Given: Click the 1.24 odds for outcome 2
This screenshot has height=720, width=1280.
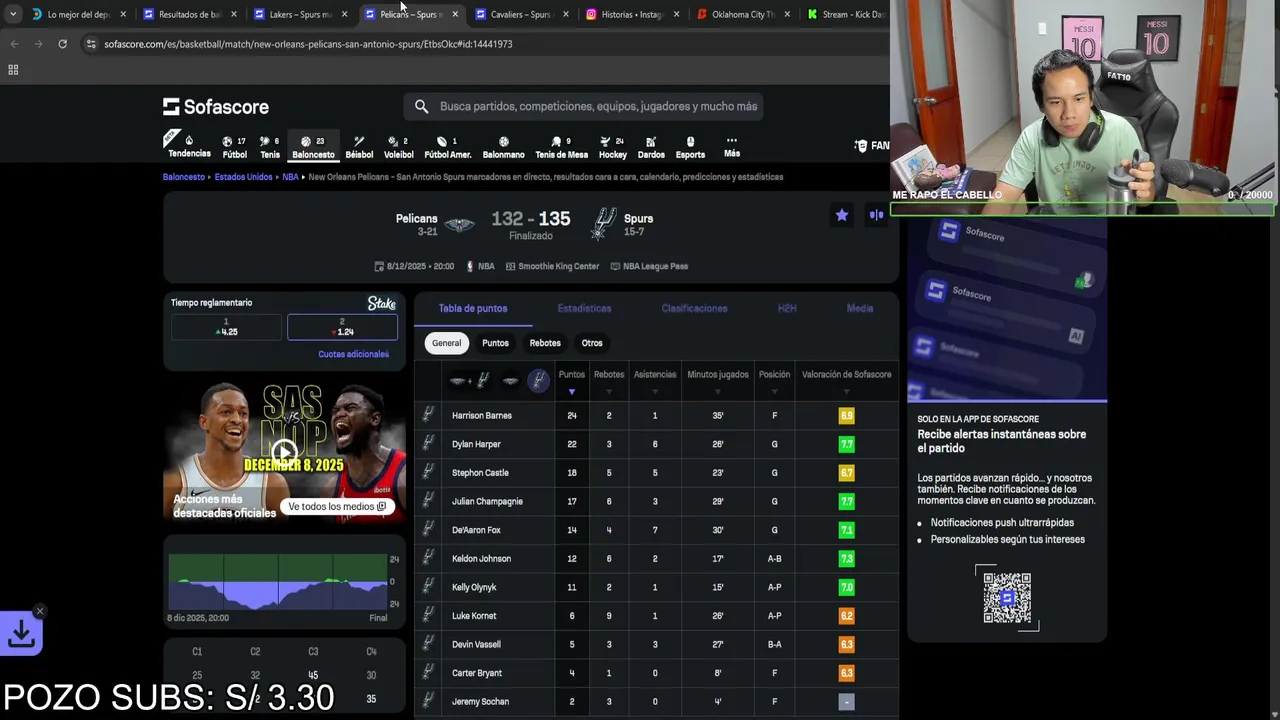Looking at the screenshot, I should (342, 327).
